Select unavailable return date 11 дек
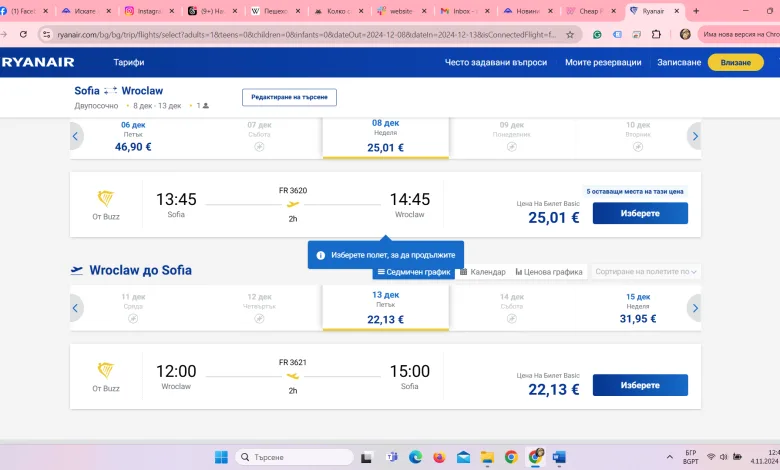This screenshot has height=470, width=780. [x=133, y=308]
